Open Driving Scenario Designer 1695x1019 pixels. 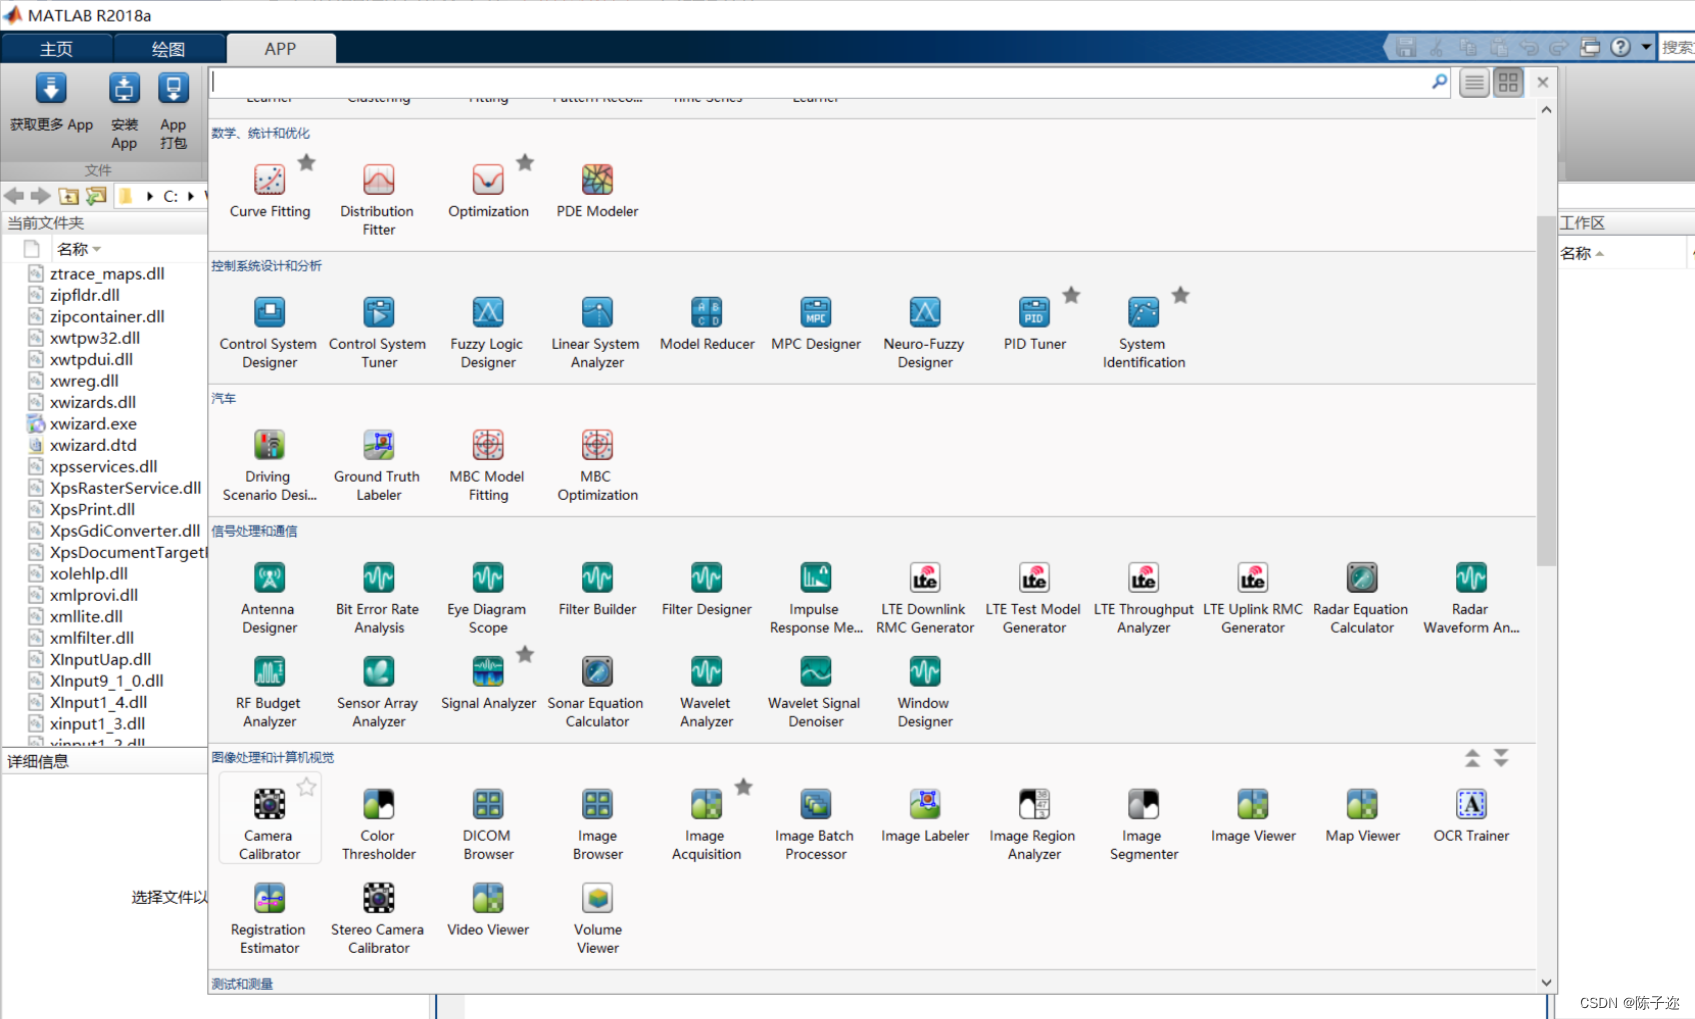pyautogui.click(x=269, y=465)
